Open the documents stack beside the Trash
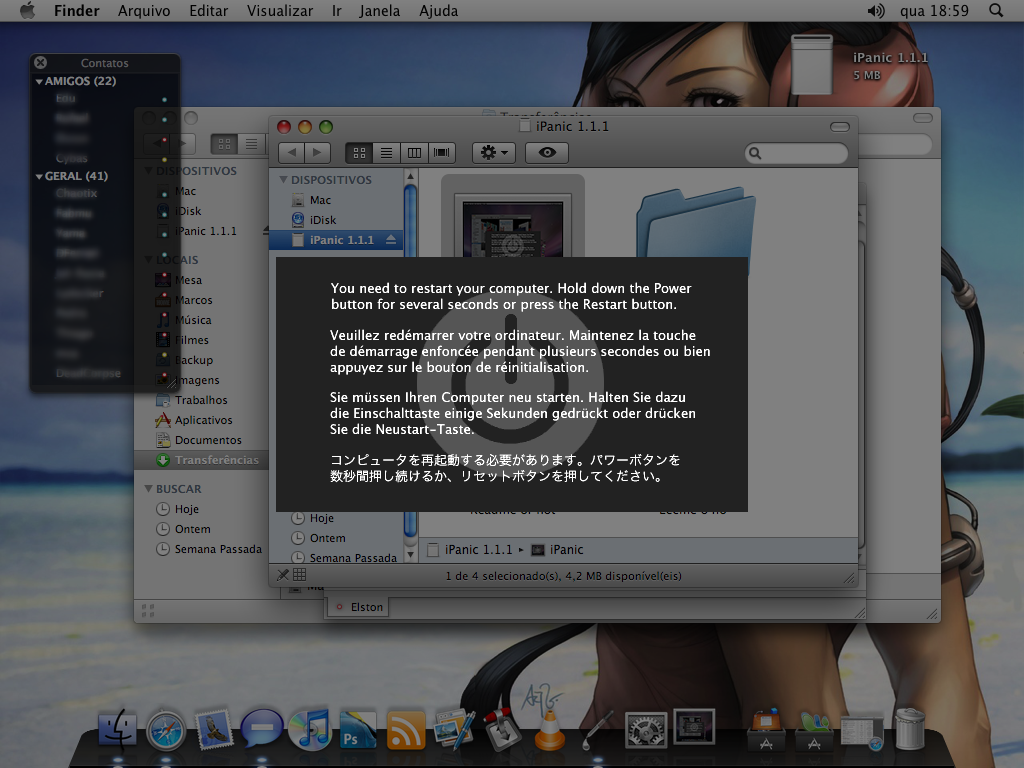 [x=861, y=731]
